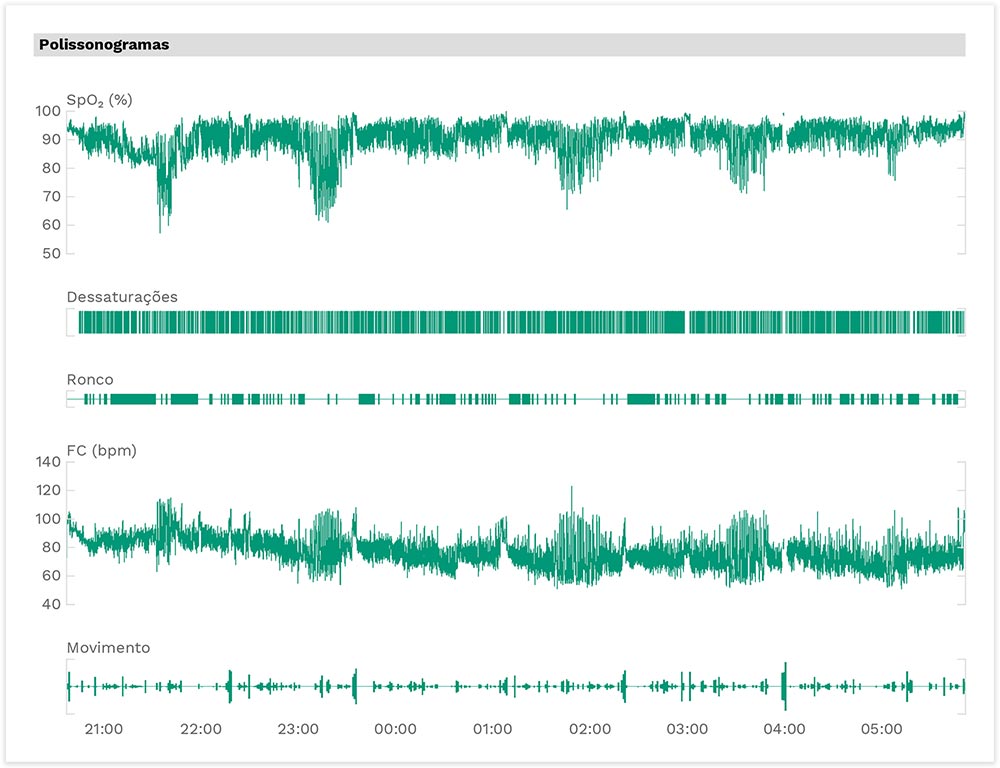Viewport: 1000px width, 768px height.
Task: Select the 140 value on FC axis
Action: [x=47, y=462]
